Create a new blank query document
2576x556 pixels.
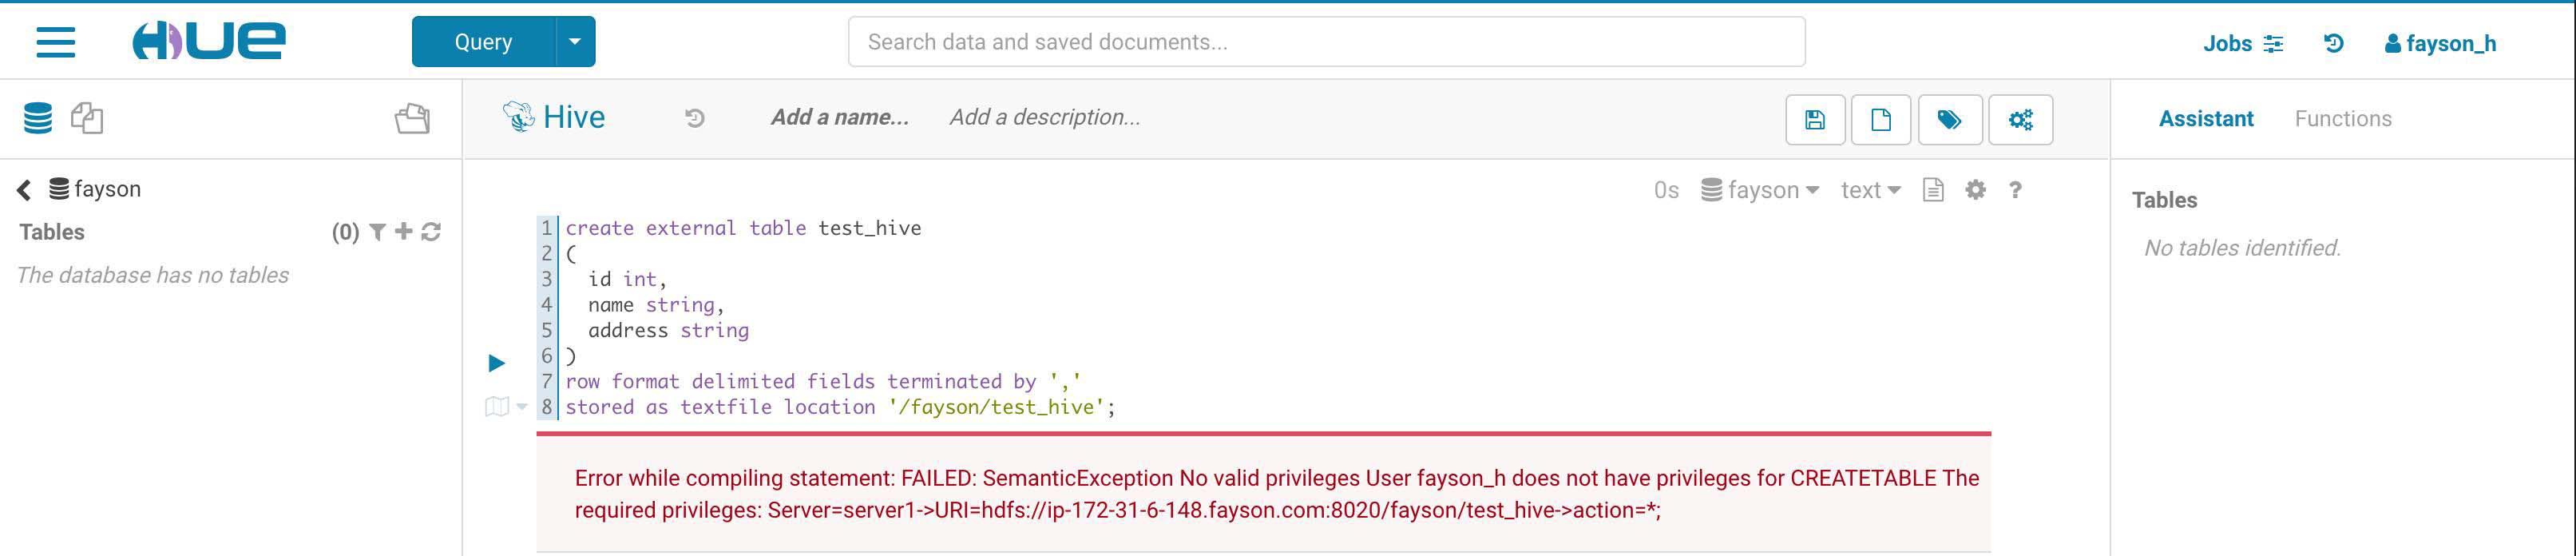tap(1881, 120)
